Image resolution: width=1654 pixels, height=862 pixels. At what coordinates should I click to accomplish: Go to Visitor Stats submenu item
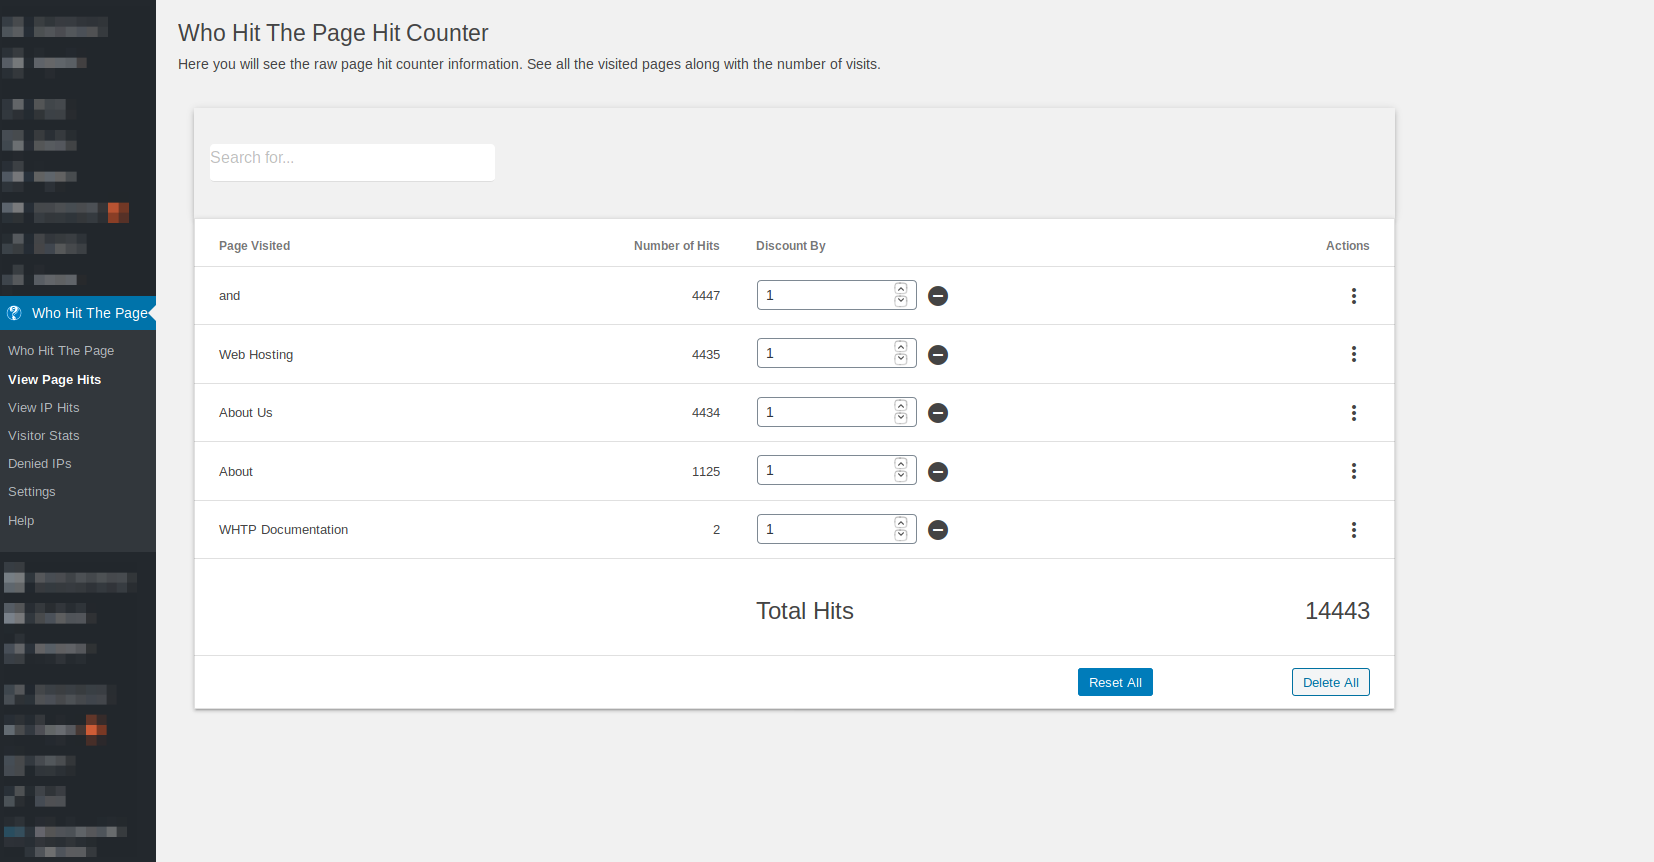(x=44, y=436)
